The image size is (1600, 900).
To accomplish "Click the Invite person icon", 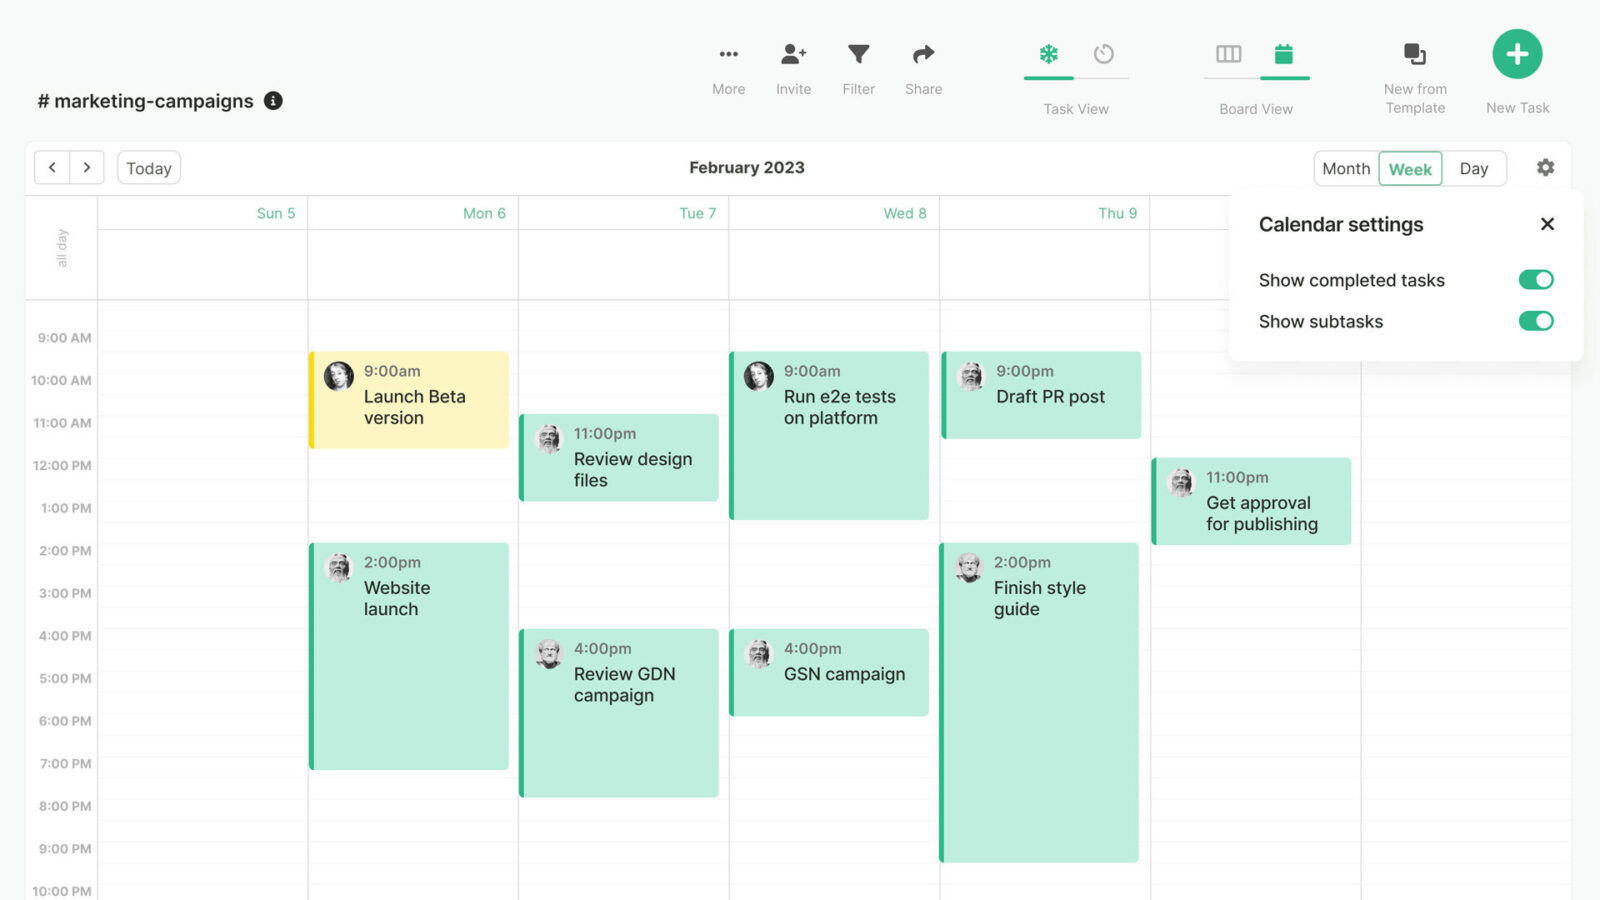I will click(793, 55).
